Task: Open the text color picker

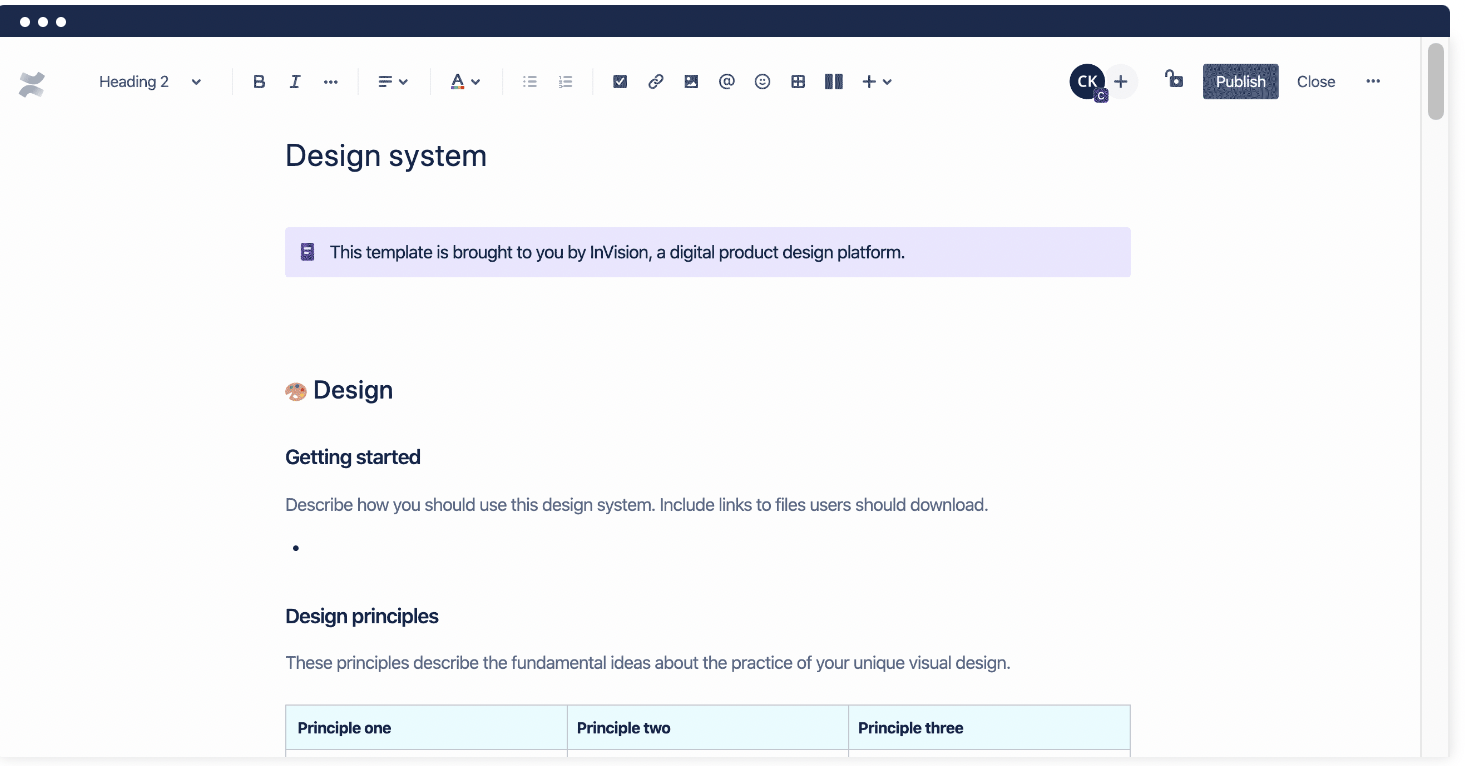Action: click(465, 81)
